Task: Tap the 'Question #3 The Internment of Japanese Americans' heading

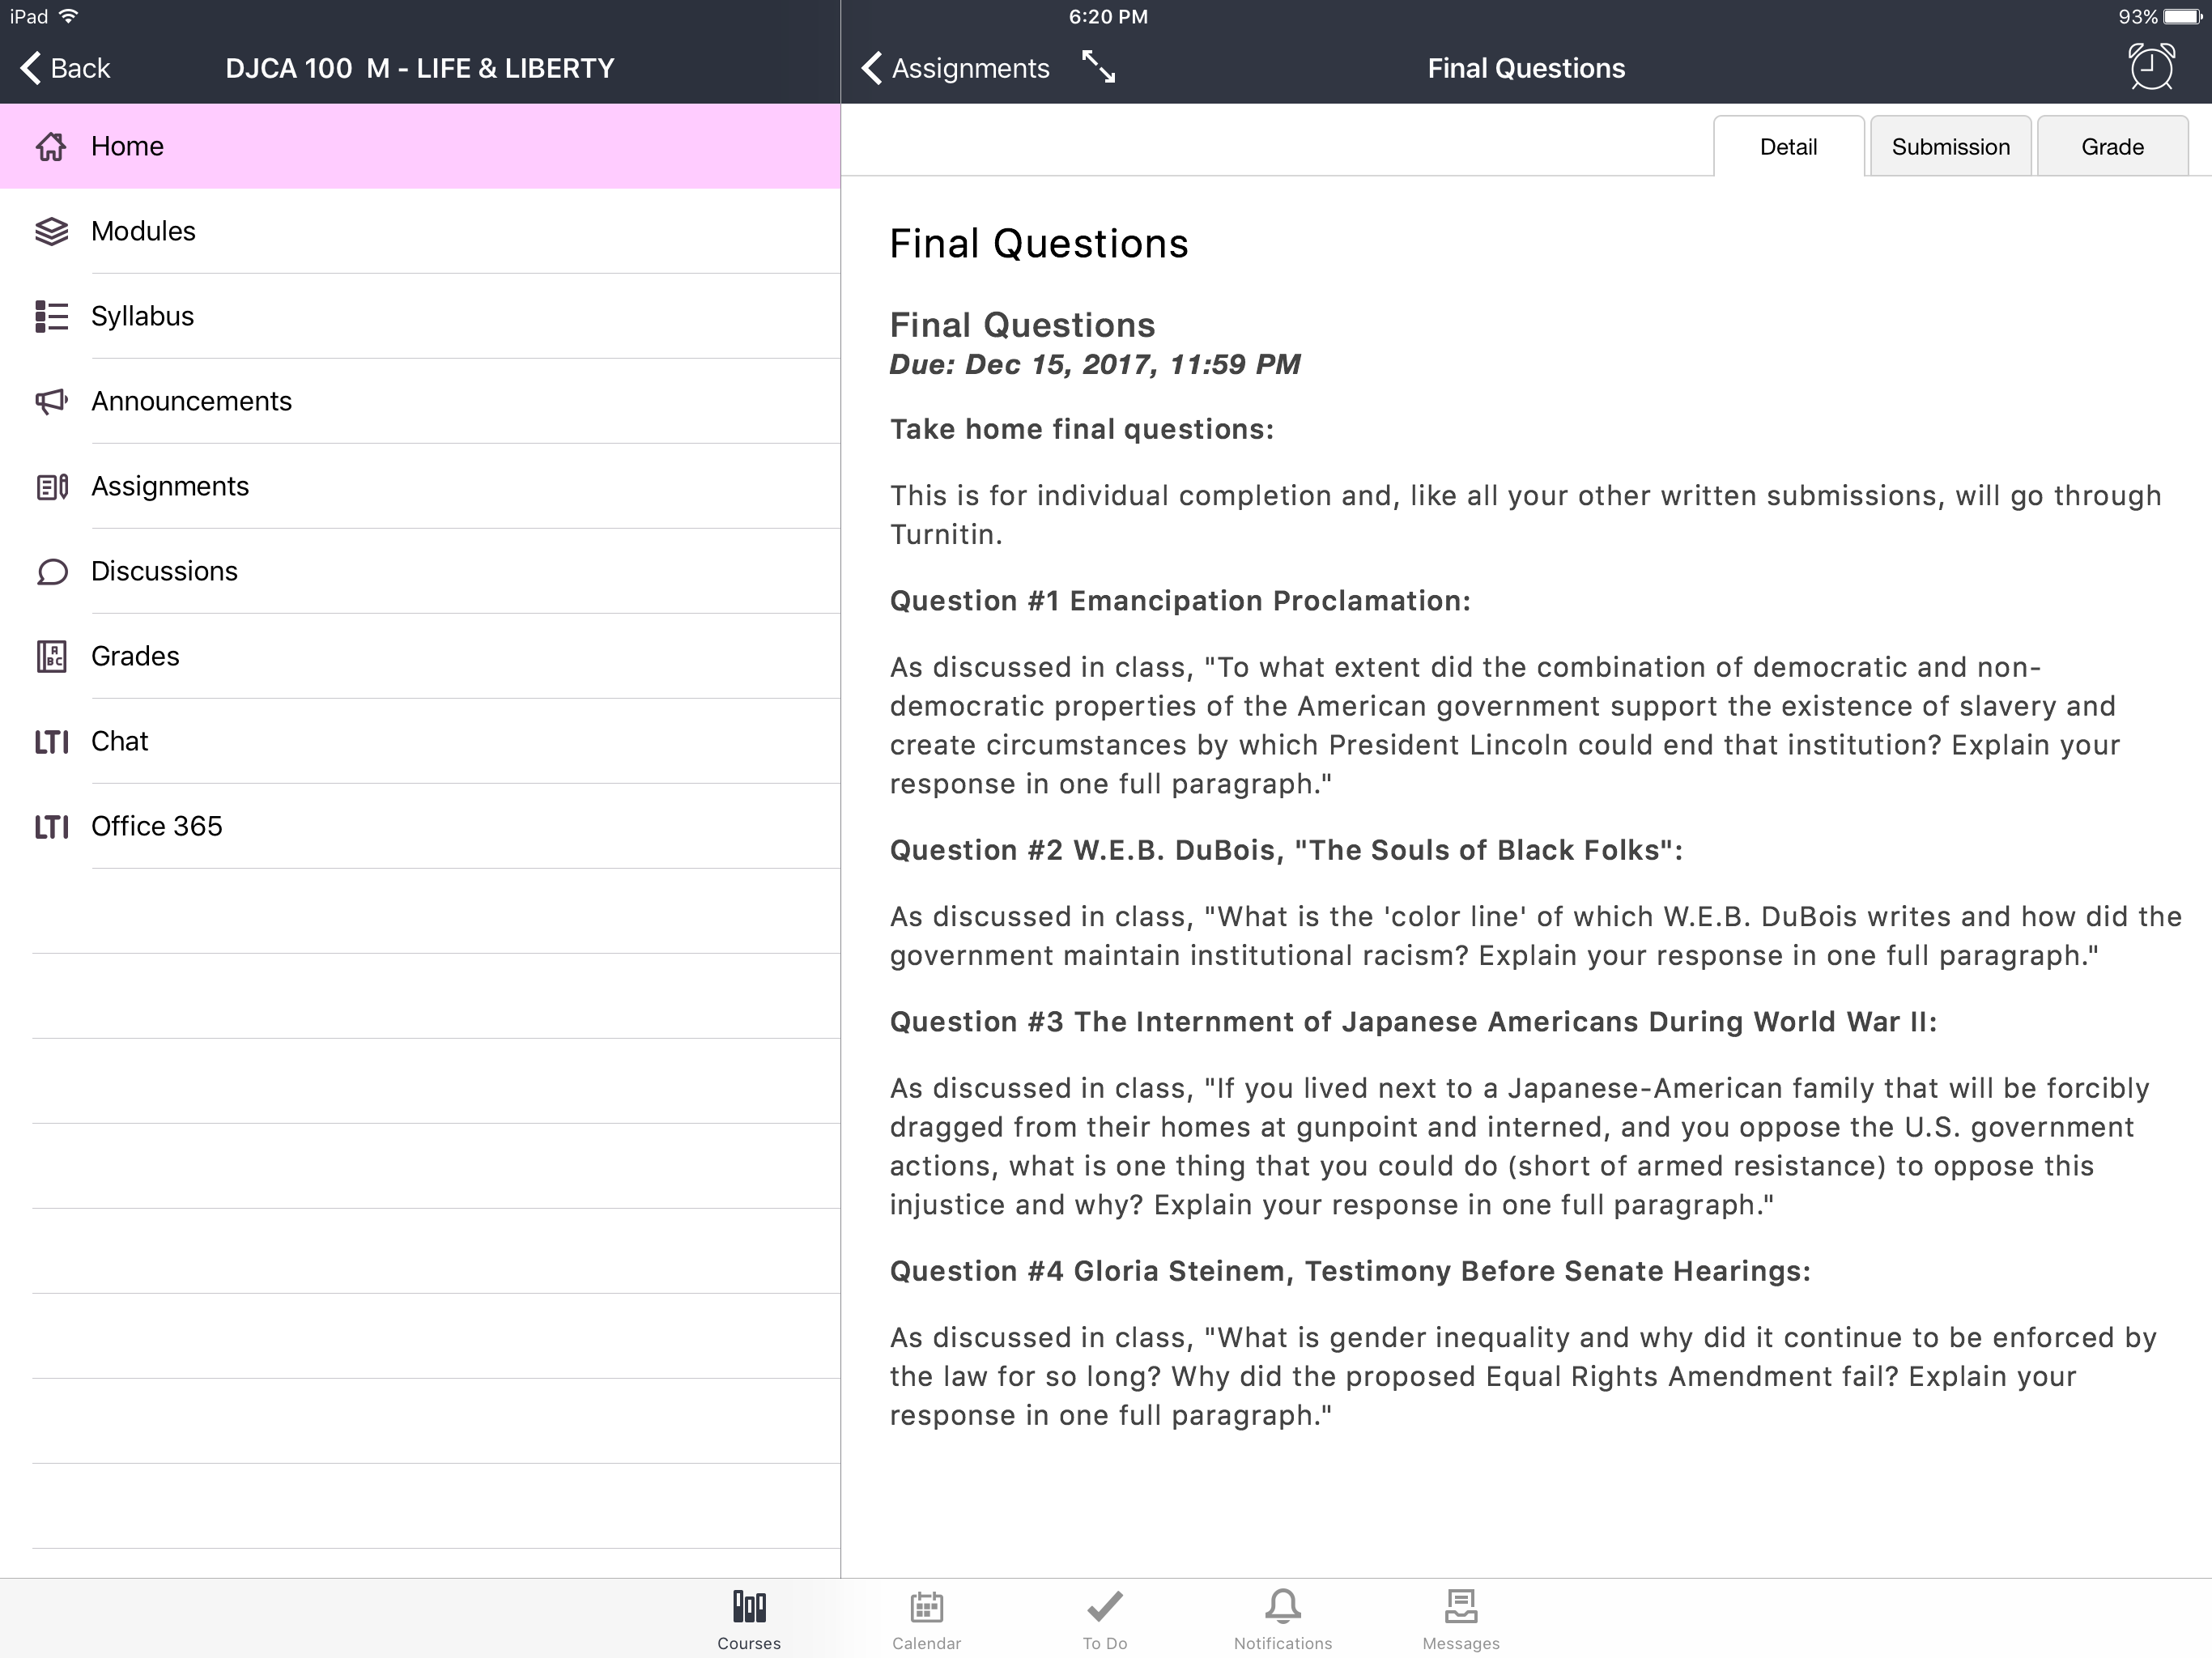Action: 1413,1022
